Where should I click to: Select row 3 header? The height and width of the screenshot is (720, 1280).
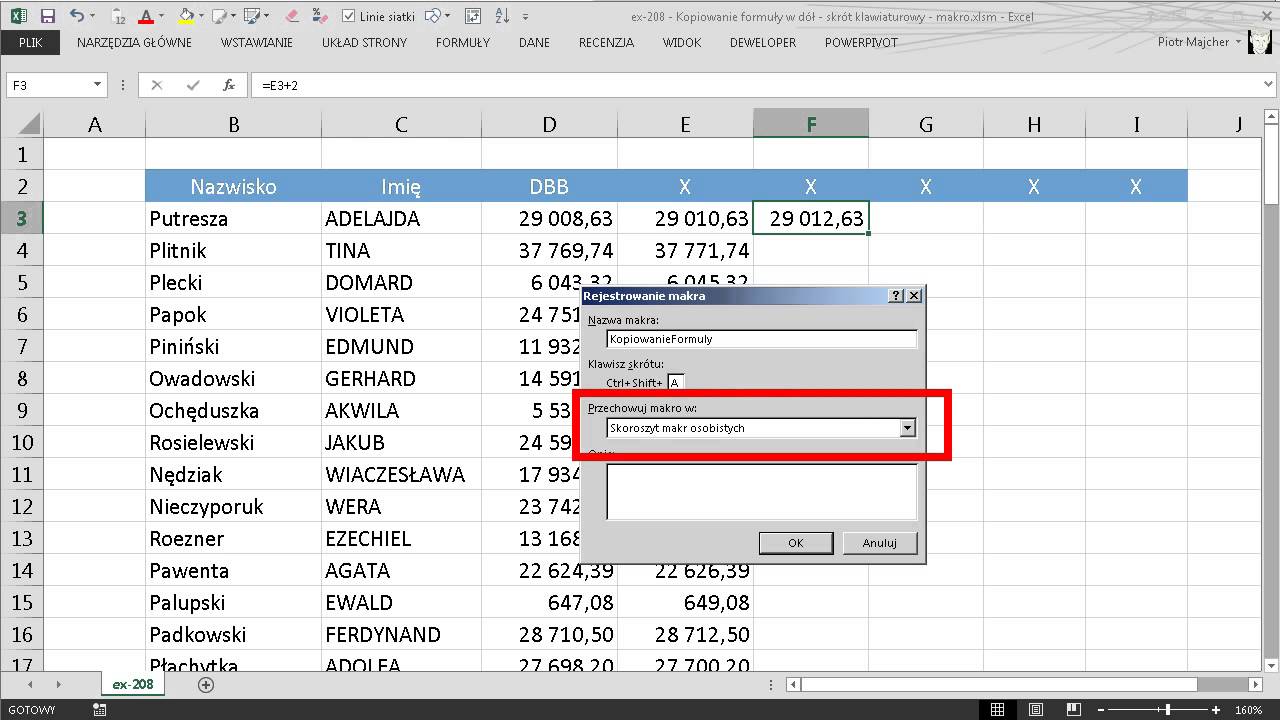(21, 218)
